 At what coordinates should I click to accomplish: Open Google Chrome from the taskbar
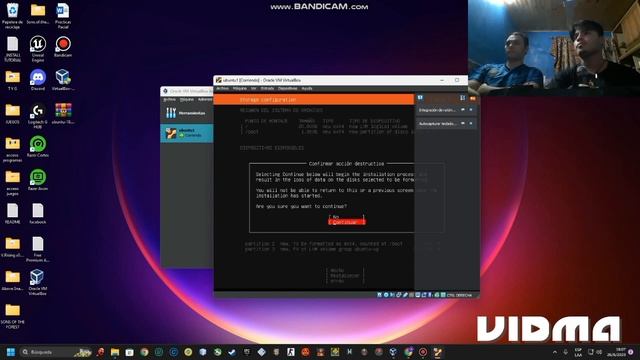pyautogui.click(x=144, y=352)
